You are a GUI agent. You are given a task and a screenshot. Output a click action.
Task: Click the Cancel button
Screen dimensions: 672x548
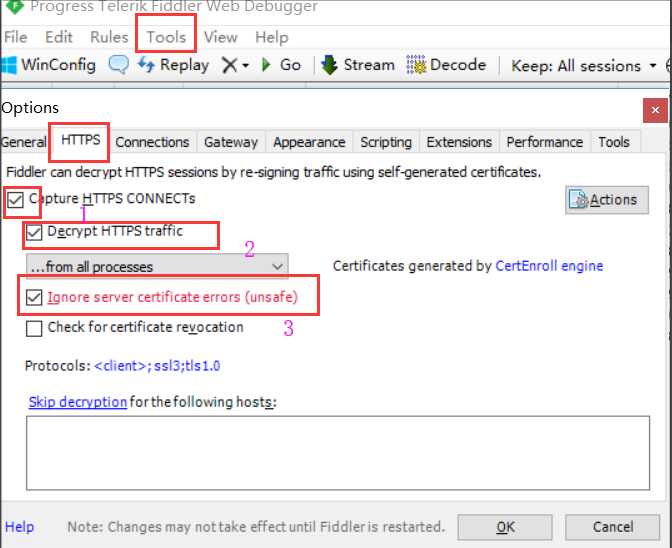(x=612, y=527)
